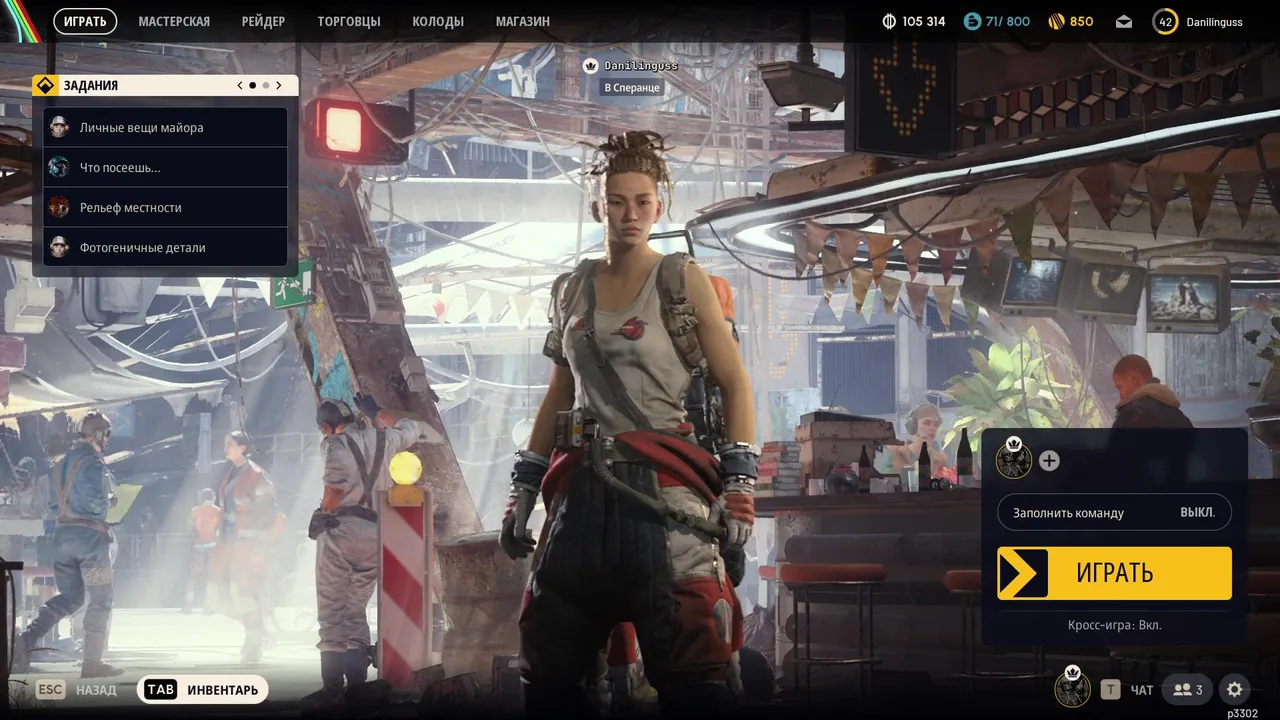Click the party leader avatar in squad panel
This screenshot has width=1280, height=720.
tap(1014, 460)
